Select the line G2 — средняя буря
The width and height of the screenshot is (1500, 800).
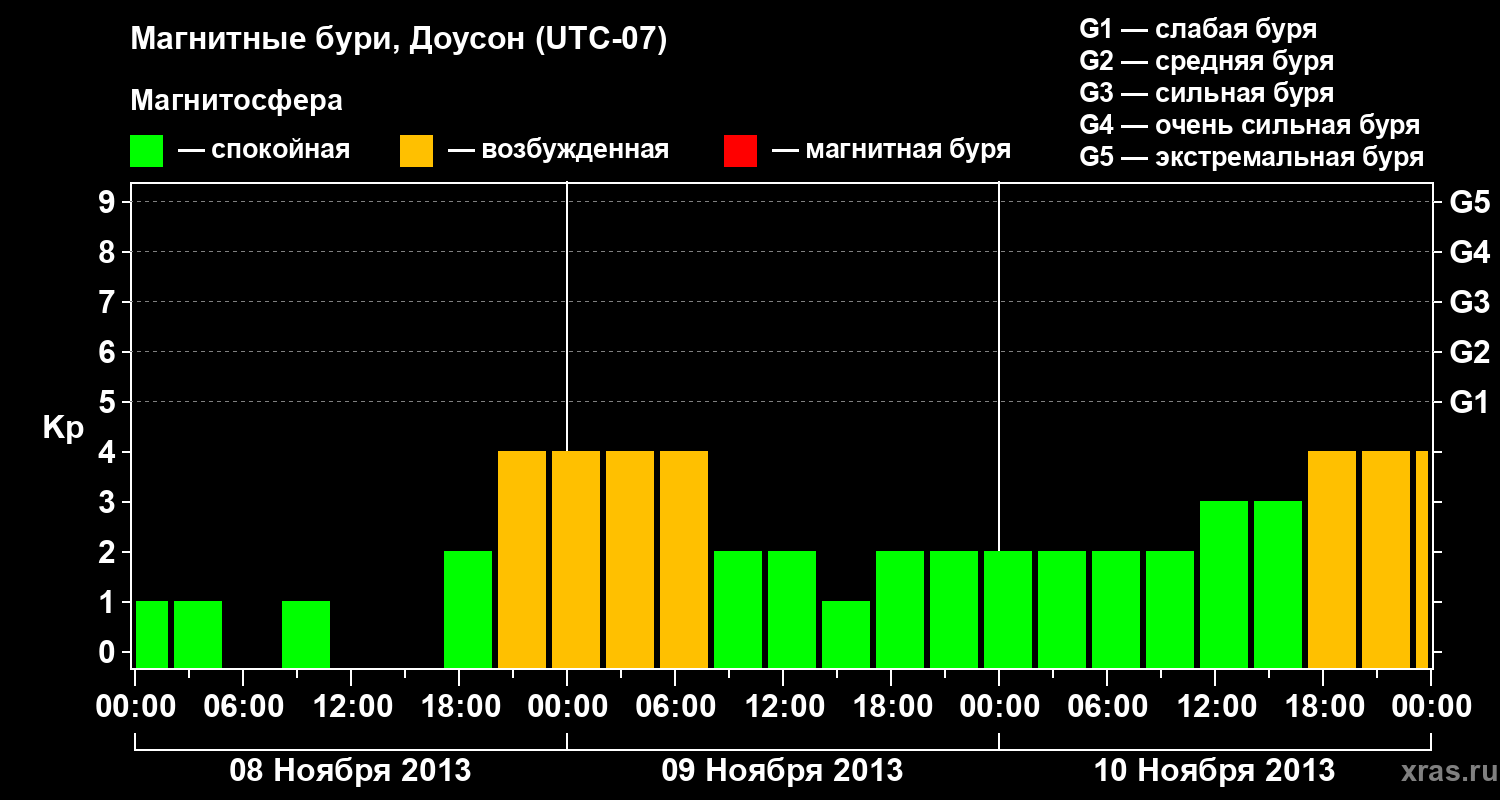pos(1207,61)
